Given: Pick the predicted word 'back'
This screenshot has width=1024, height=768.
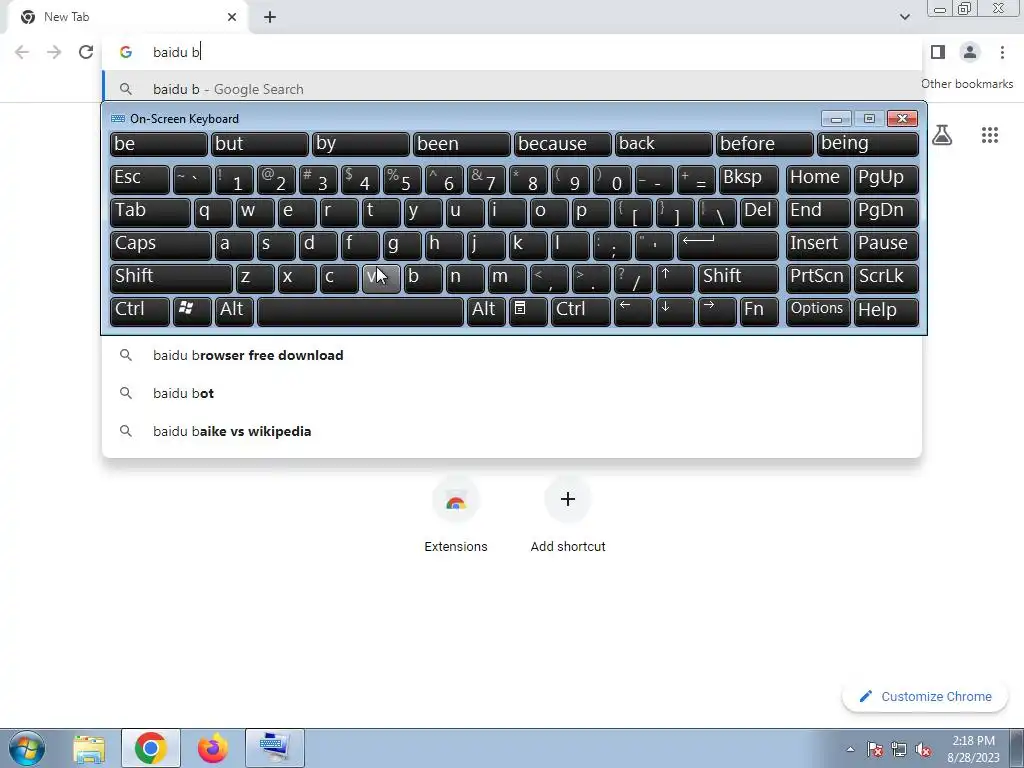Looking at the screenshot, I should tap(664, 144).
